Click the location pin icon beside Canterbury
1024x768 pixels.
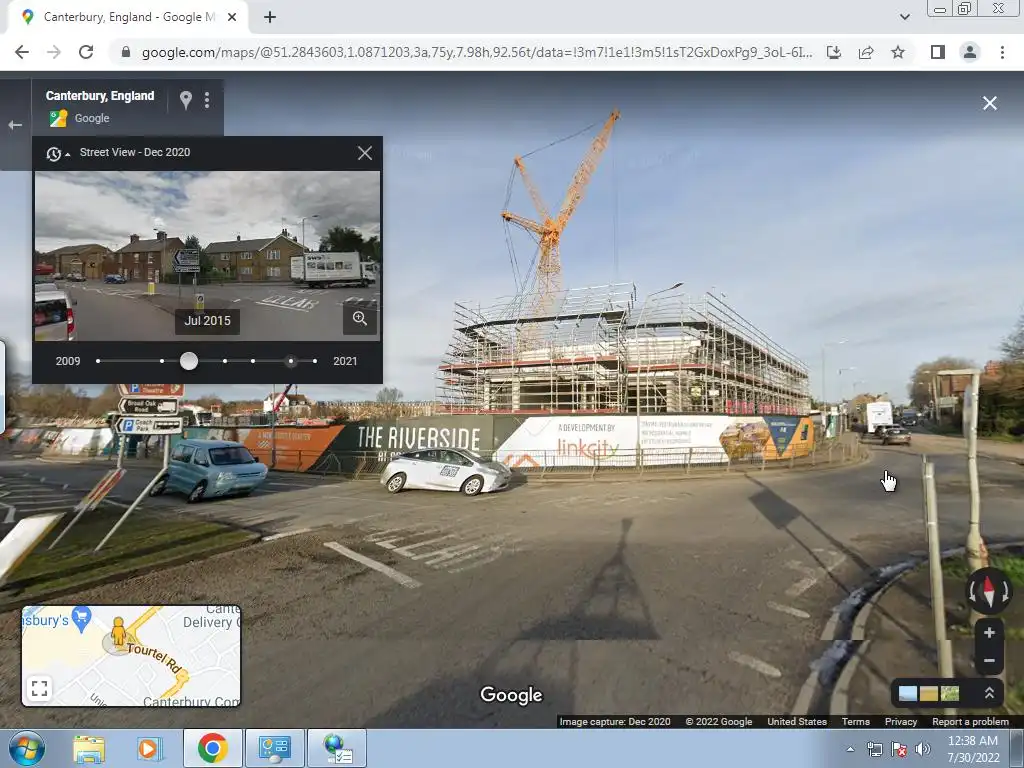click(185, 100)
